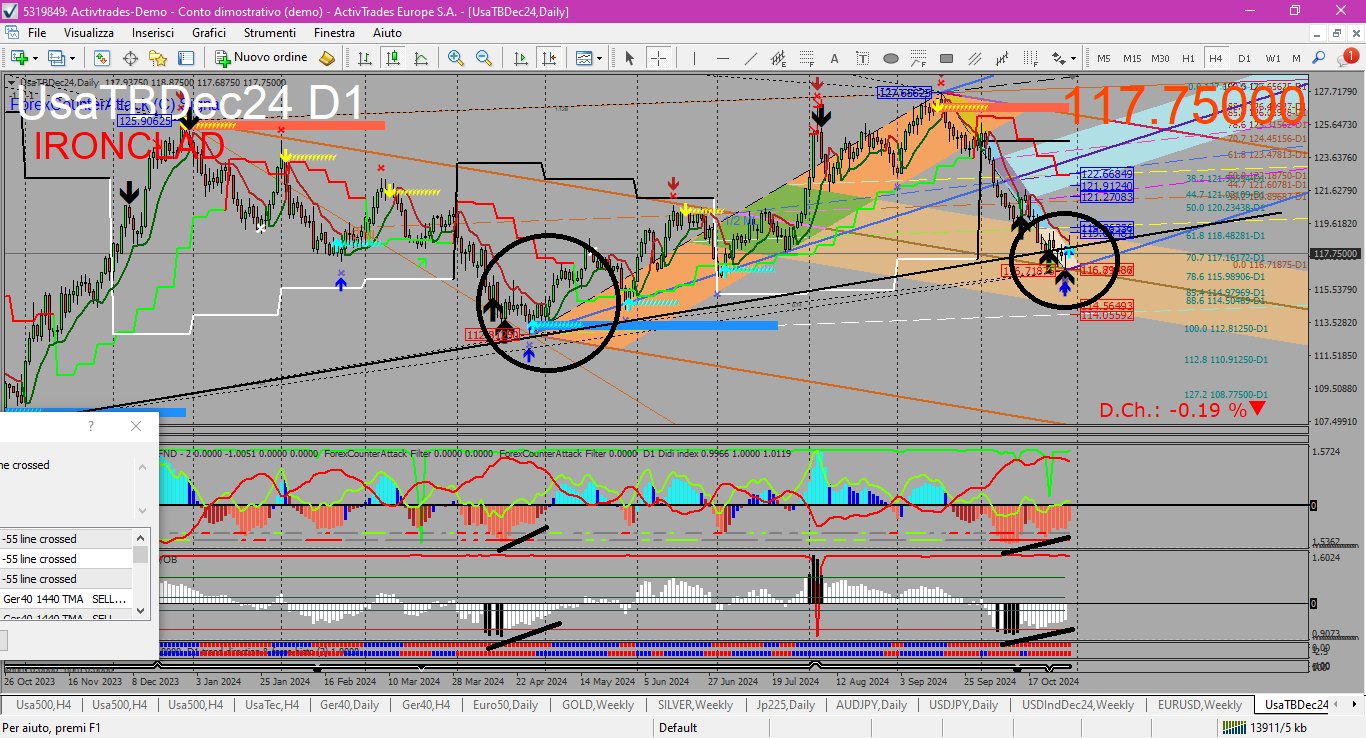The image size is (1366, 738).
Task: Select the vertical line drawing tool
Action: click(x=694, y=58)
